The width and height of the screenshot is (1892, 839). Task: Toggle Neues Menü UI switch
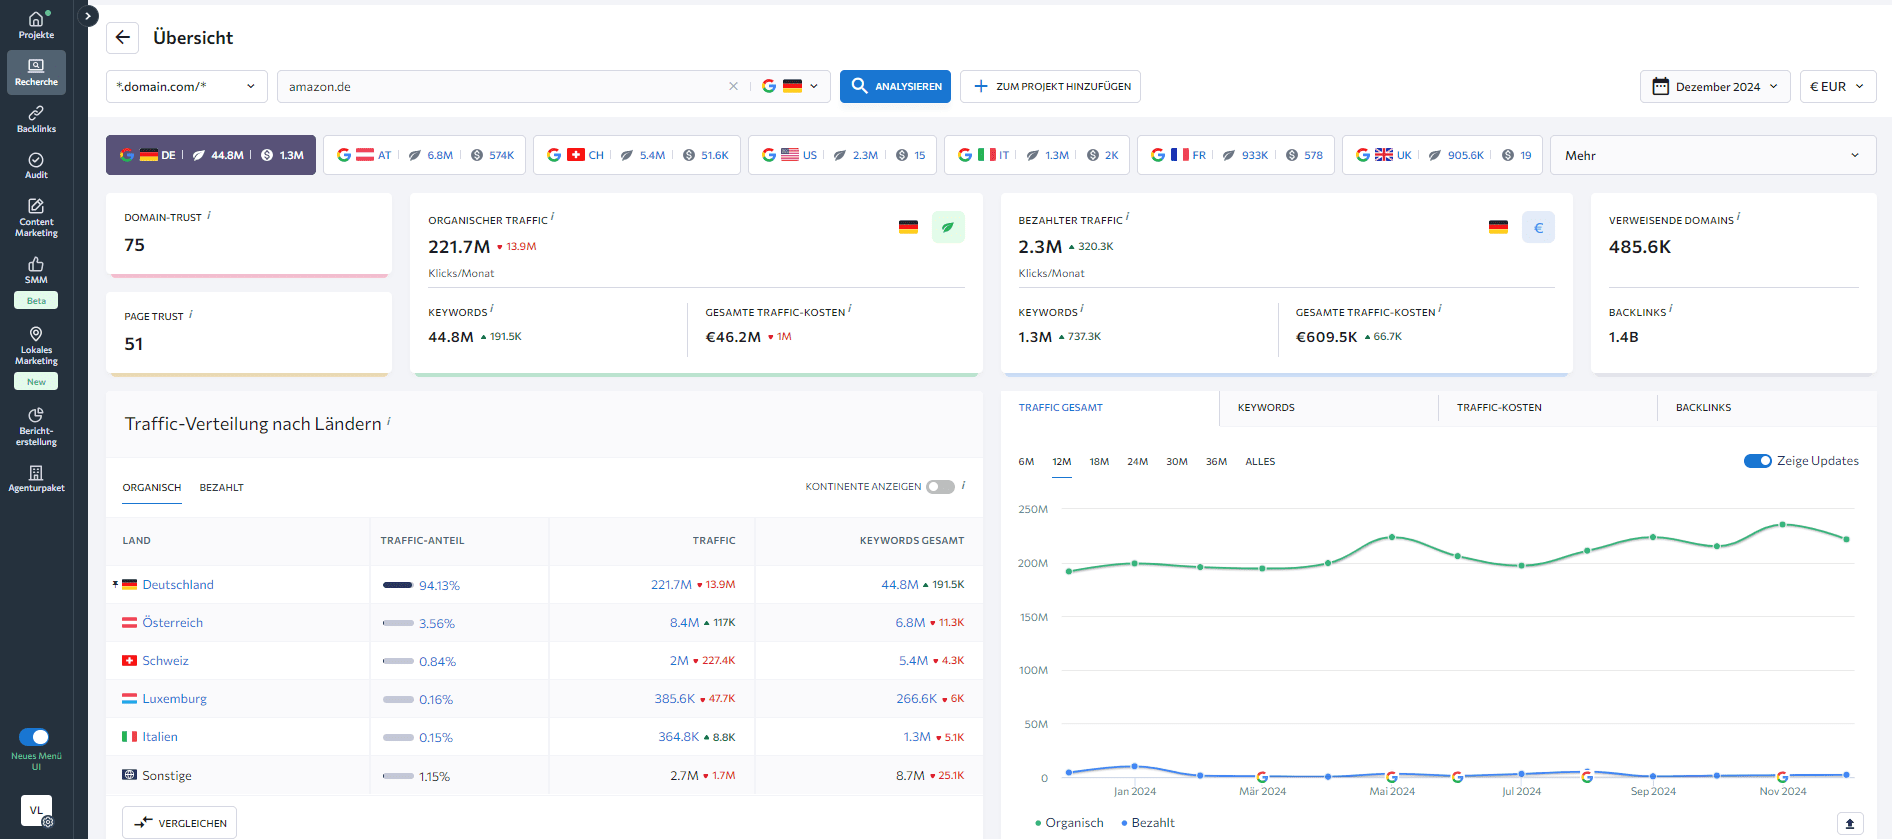point(34,737)
